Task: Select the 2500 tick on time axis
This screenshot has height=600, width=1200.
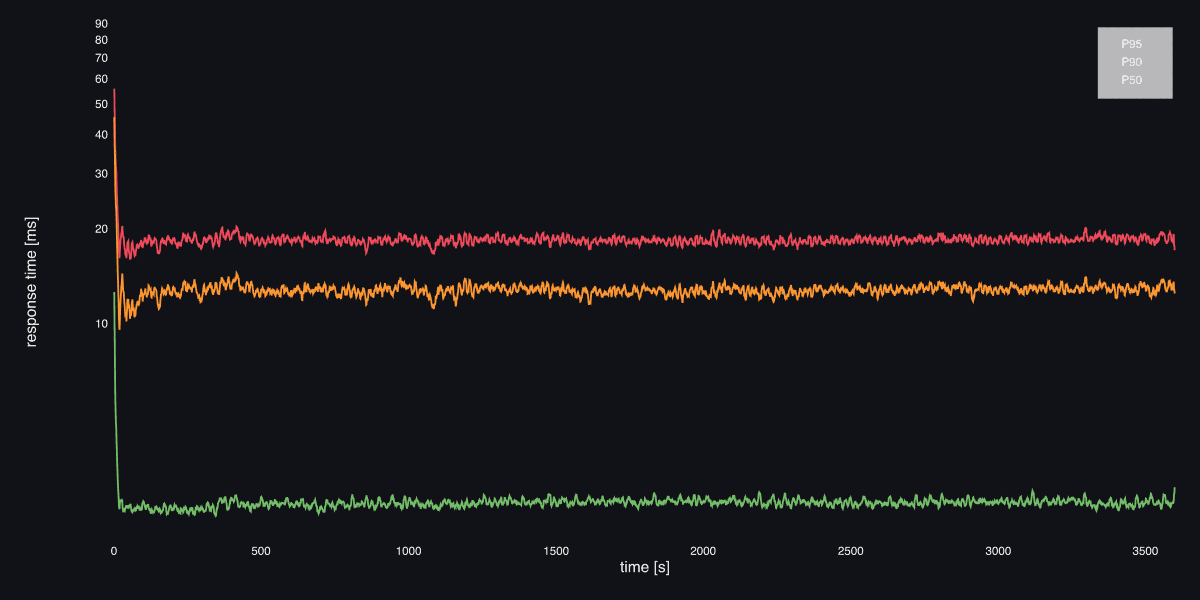Action: (x=851, y=551)
